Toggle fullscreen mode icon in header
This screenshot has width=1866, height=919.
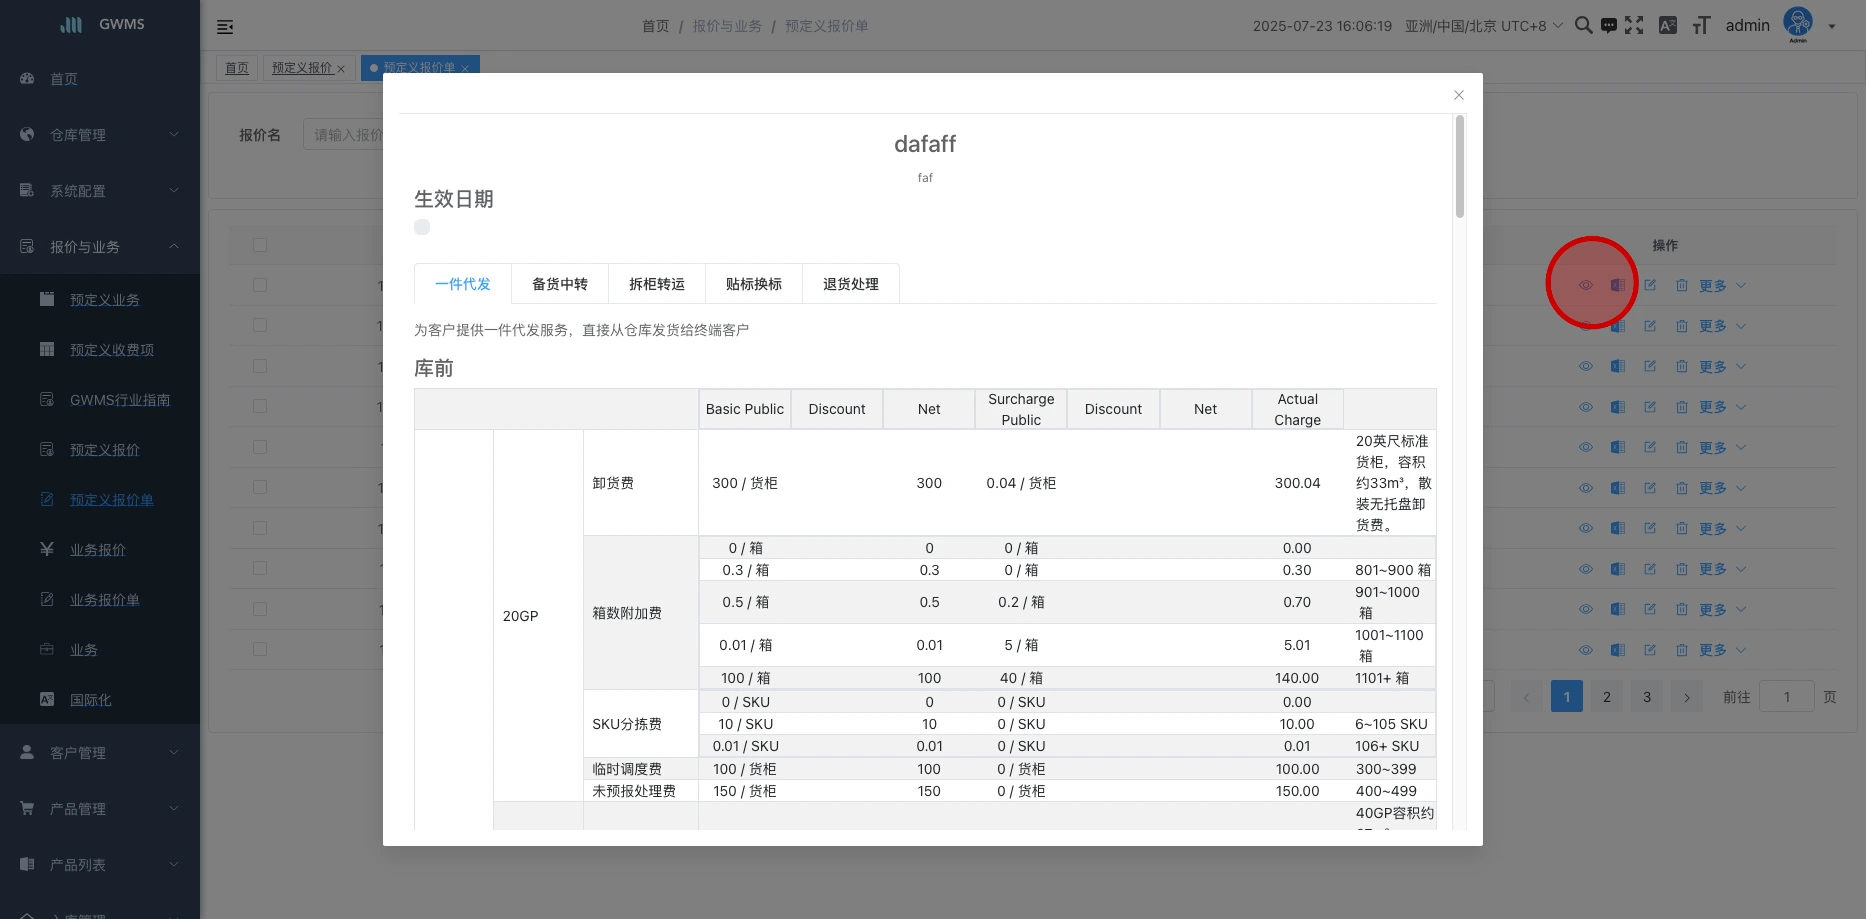[x=1634, y=26]
